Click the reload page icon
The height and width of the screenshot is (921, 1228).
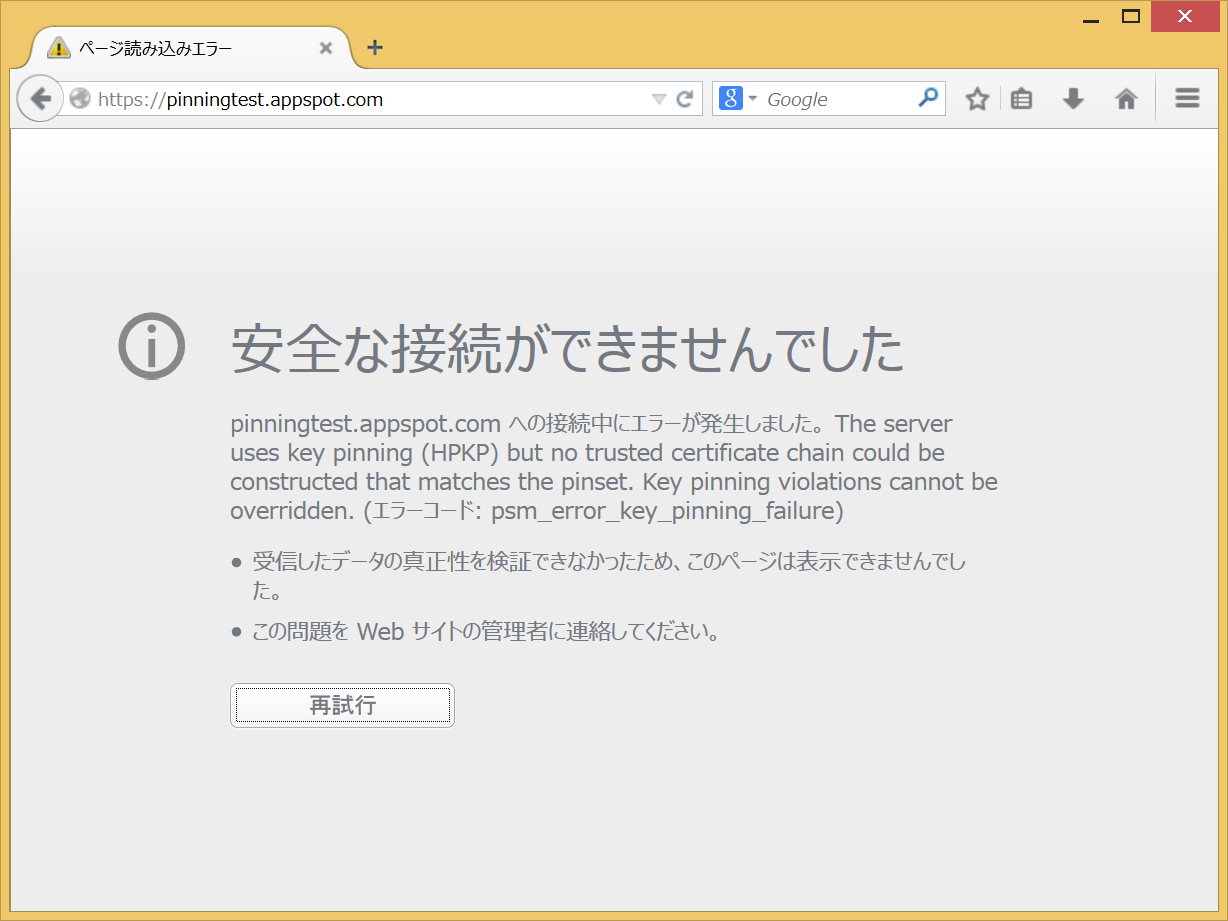(x=684, y=98)
